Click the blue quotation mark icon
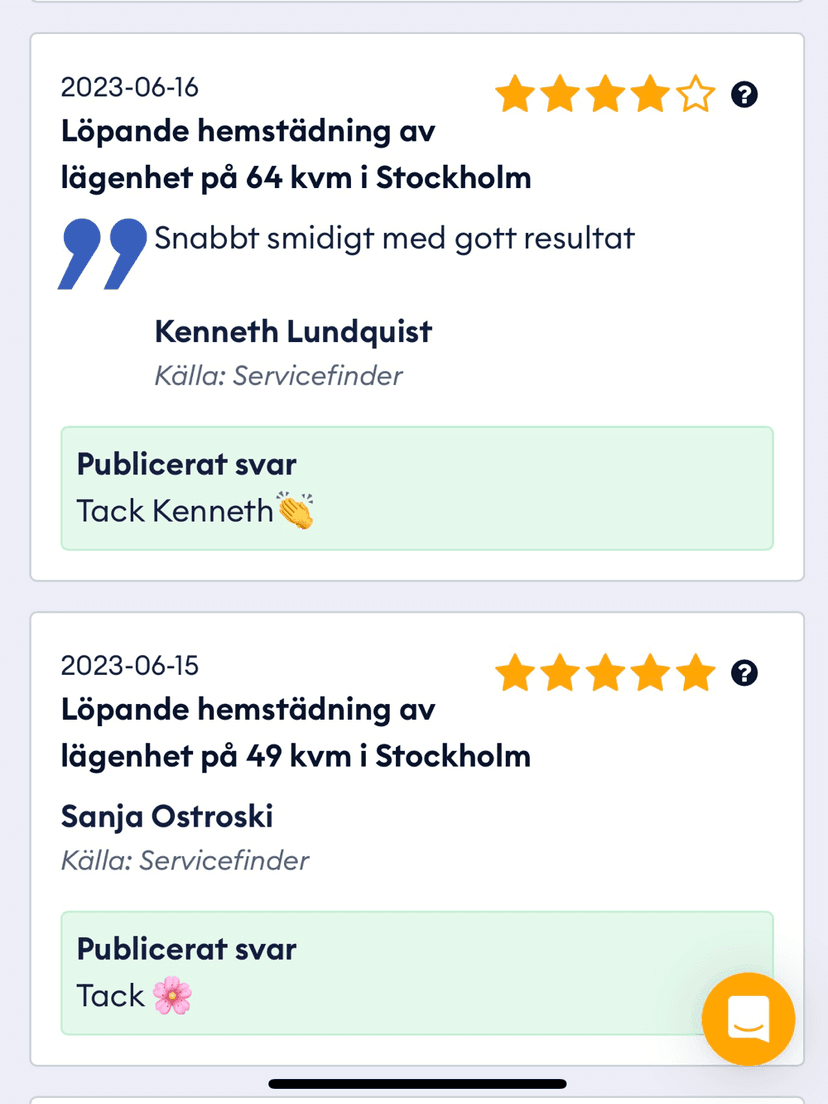This screenshot has height=1104, width=828. [x=103, y=254]
